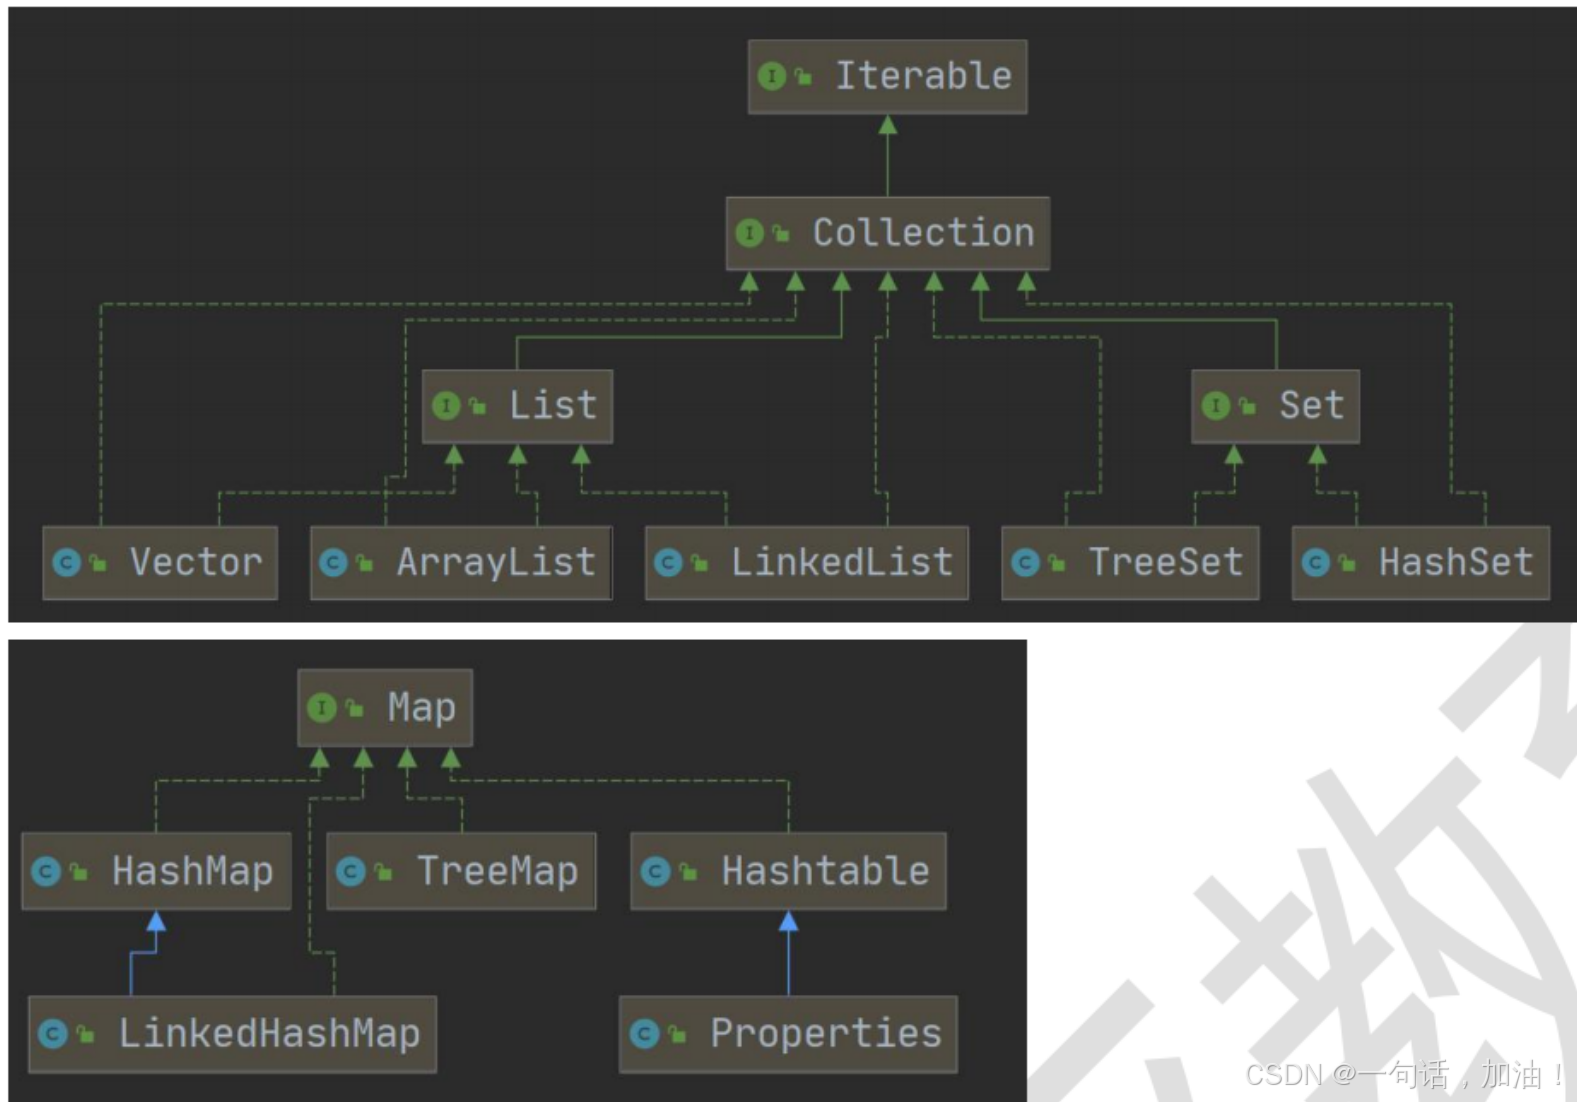Click the green lock icon in Properties node
The image size is (1577, 1102).
[676, 1034]
